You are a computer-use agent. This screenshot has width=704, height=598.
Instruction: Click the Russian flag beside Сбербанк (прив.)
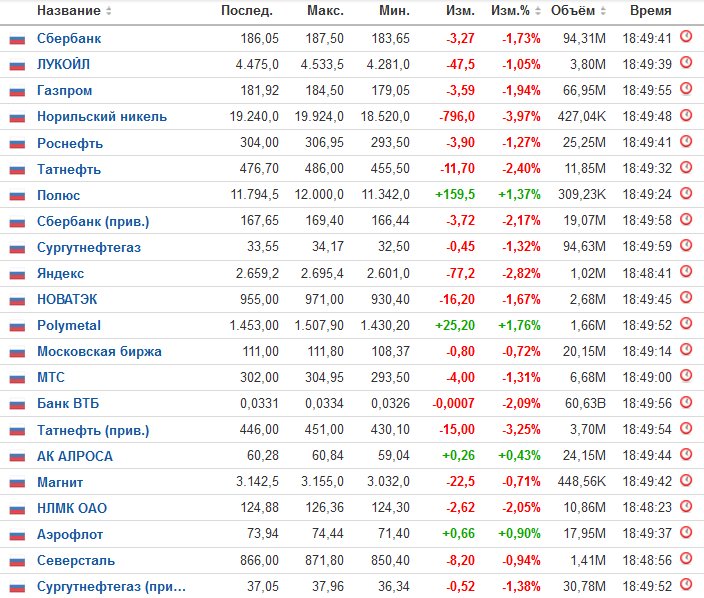tap(17, 222)
